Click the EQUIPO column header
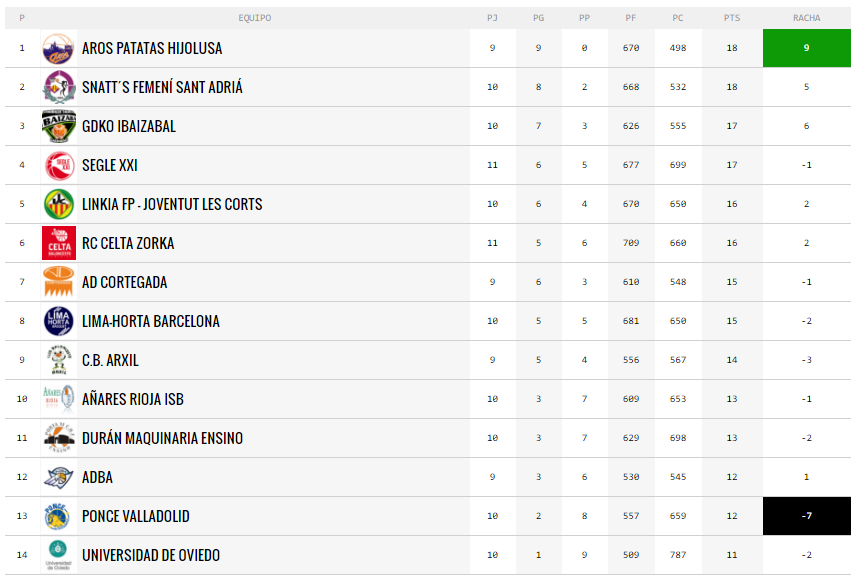 [255, 18]
